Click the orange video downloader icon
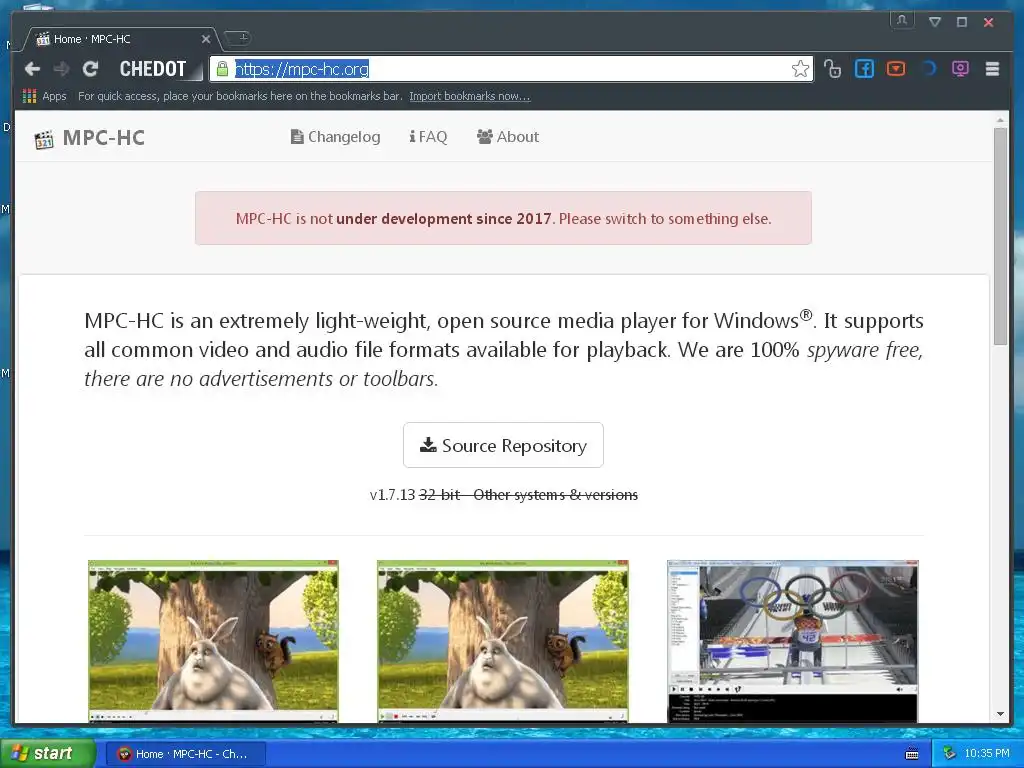Image resolution: width=1024 pixels, height=768 pixels. [x=896, y=68]
